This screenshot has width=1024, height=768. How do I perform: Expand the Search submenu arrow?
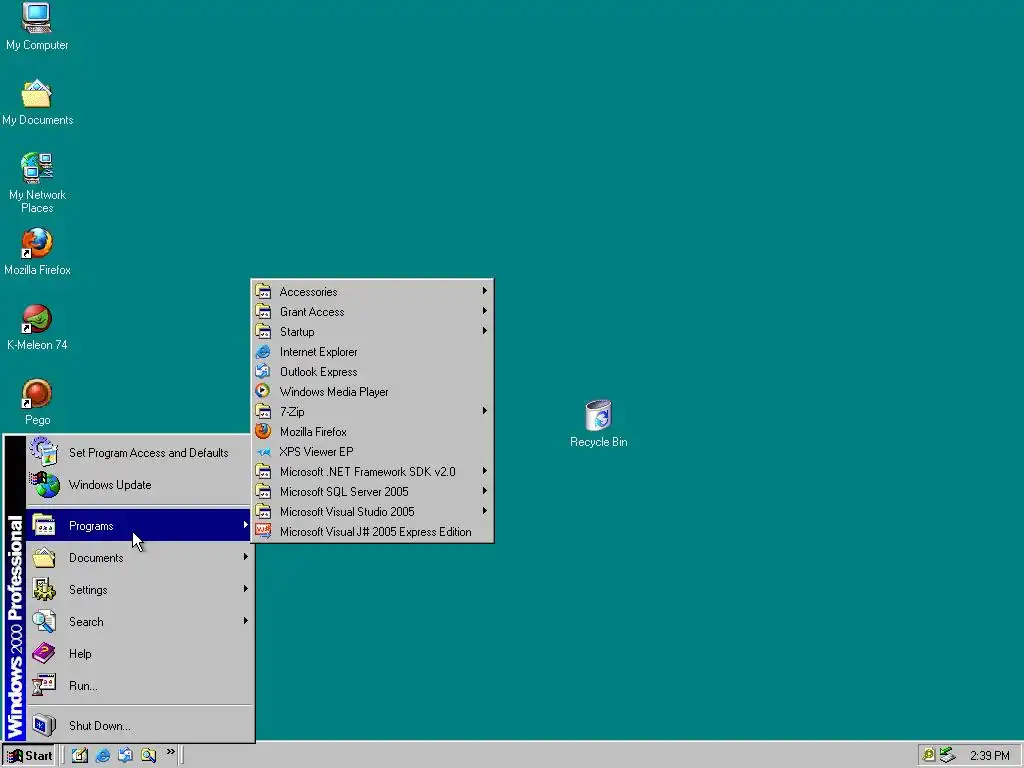[245, 621]
